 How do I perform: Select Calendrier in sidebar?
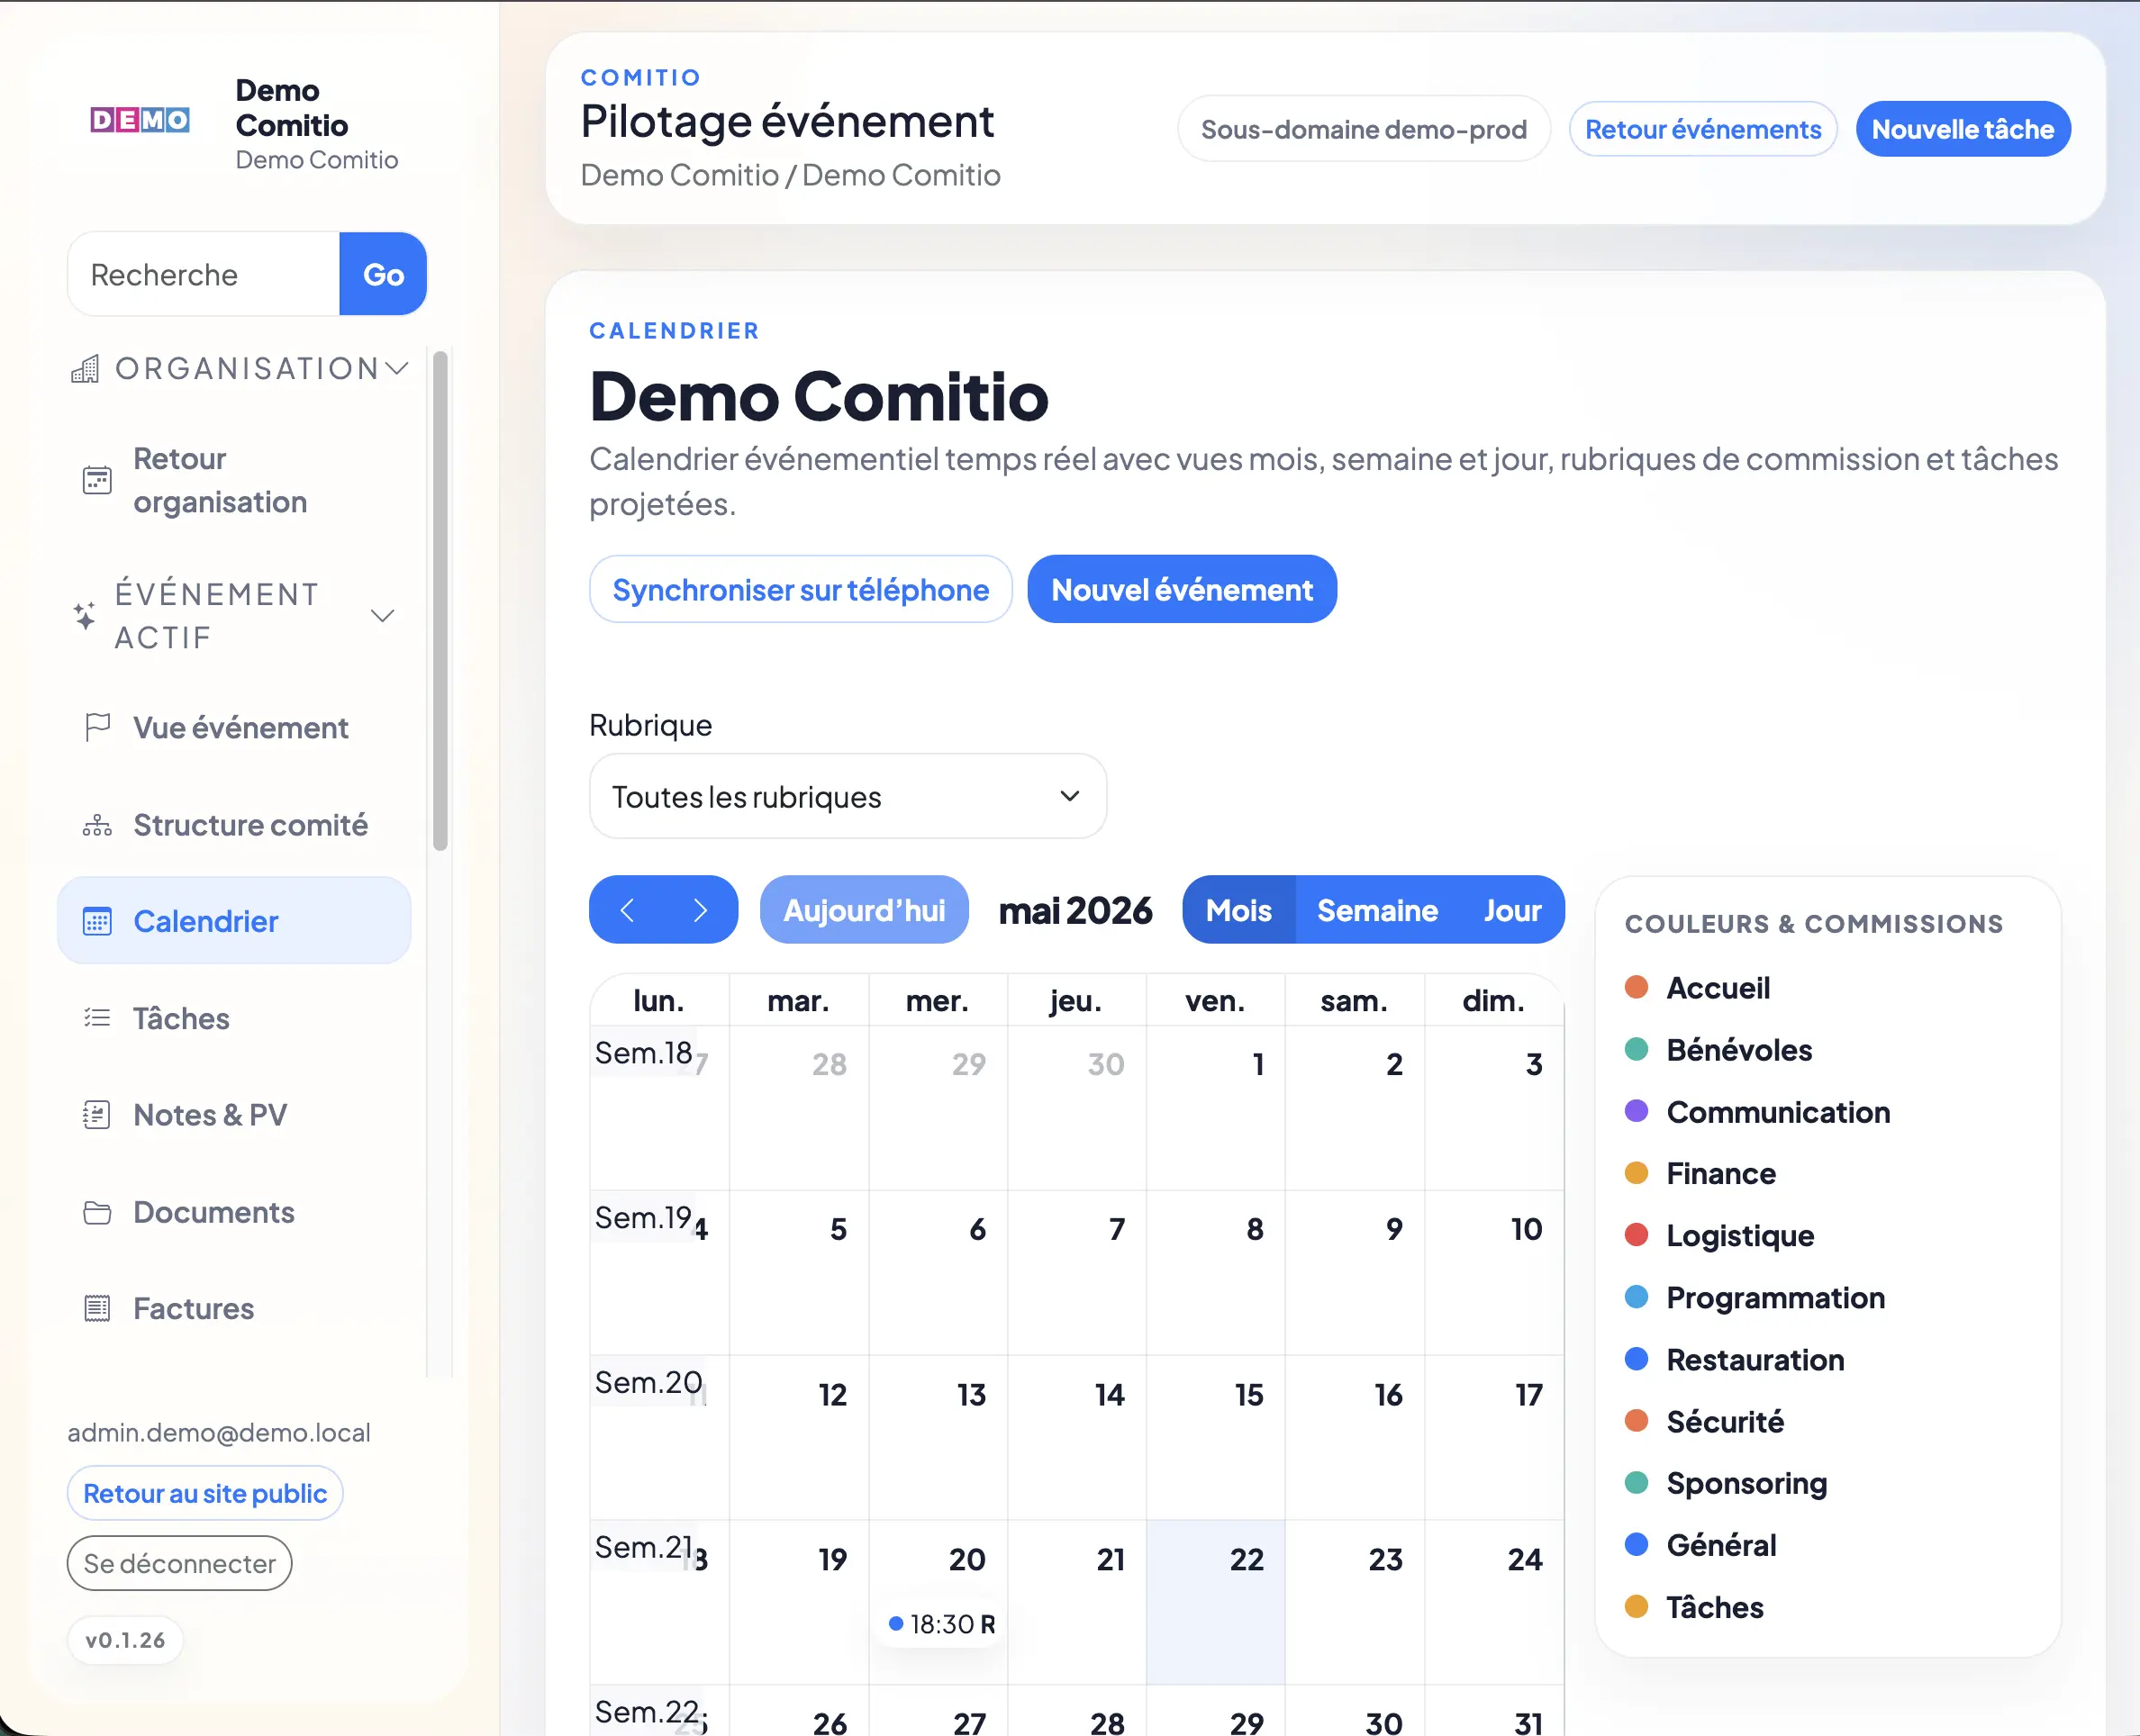point(234,921)
